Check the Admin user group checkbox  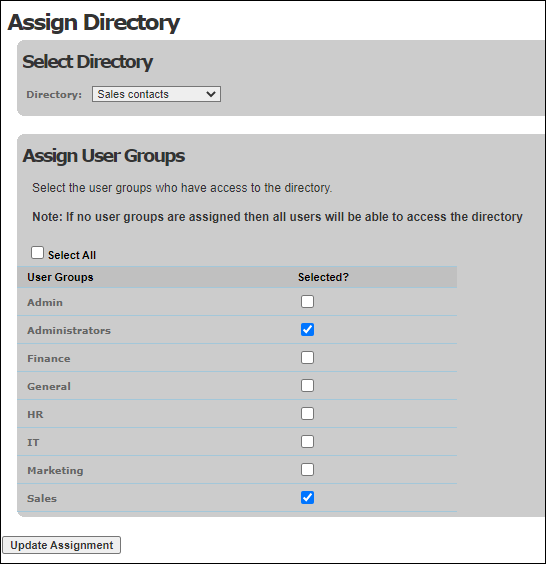click(307, 301)
